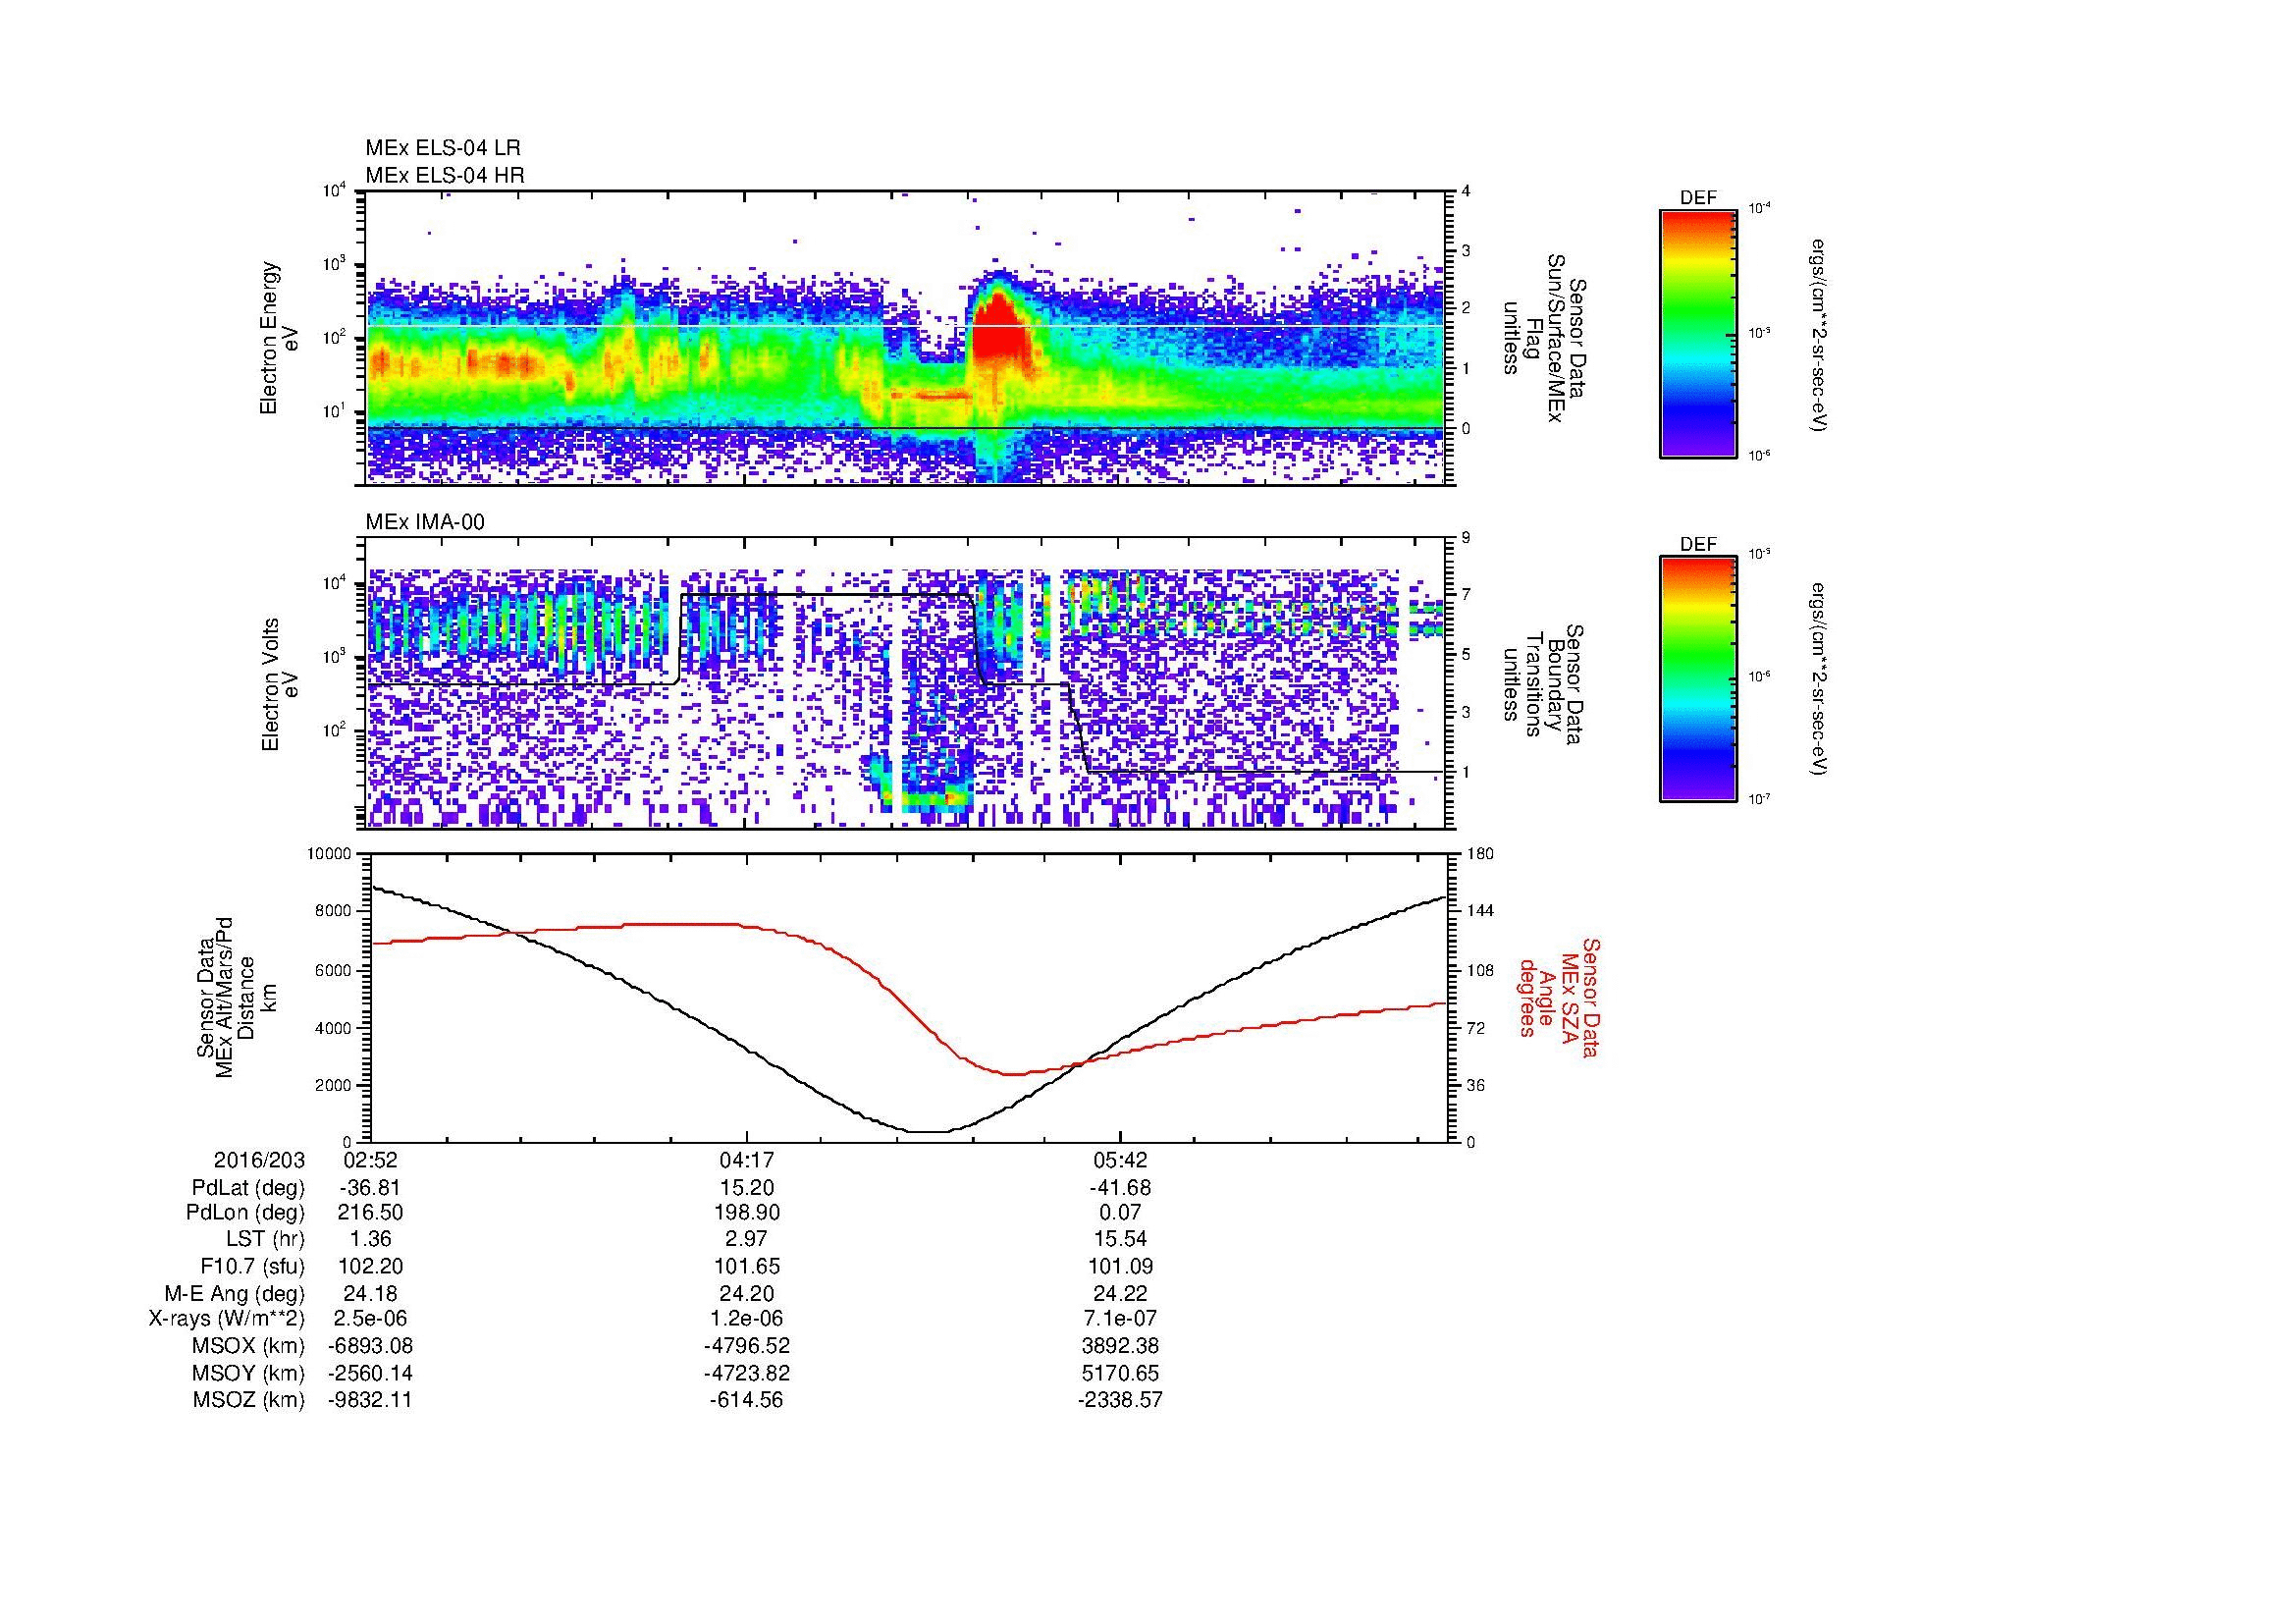Screen dimensions: 2296x1623
Task: Click the lower DEF color bar
Action: point(1698,680)
